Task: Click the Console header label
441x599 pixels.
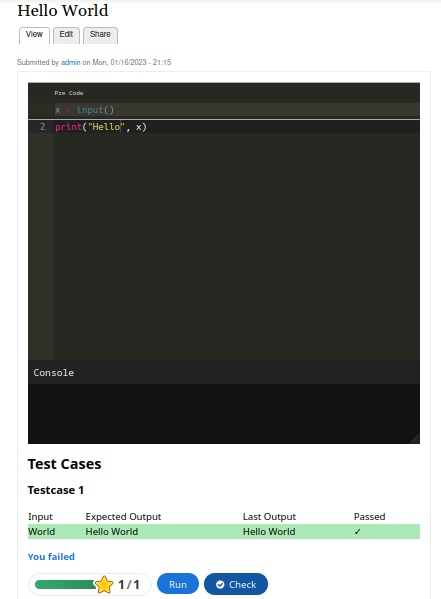Action: tap(54, 372)
